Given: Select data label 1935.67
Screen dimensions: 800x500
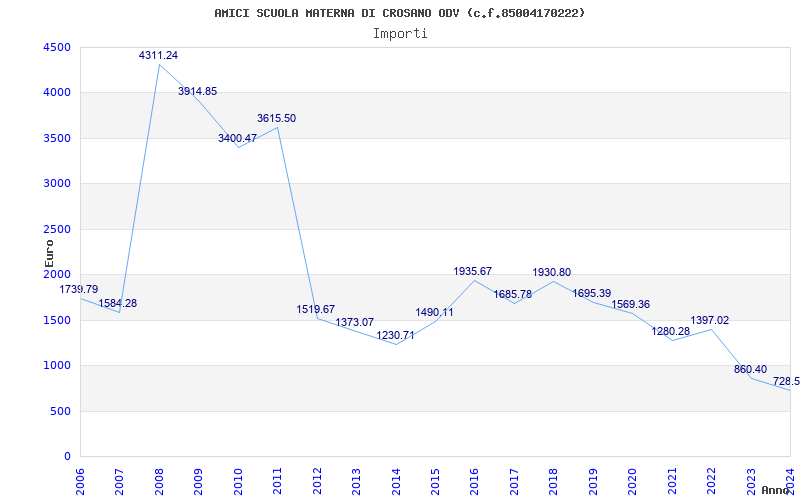Looking at the screenshot, I should [x=473, y=271].
